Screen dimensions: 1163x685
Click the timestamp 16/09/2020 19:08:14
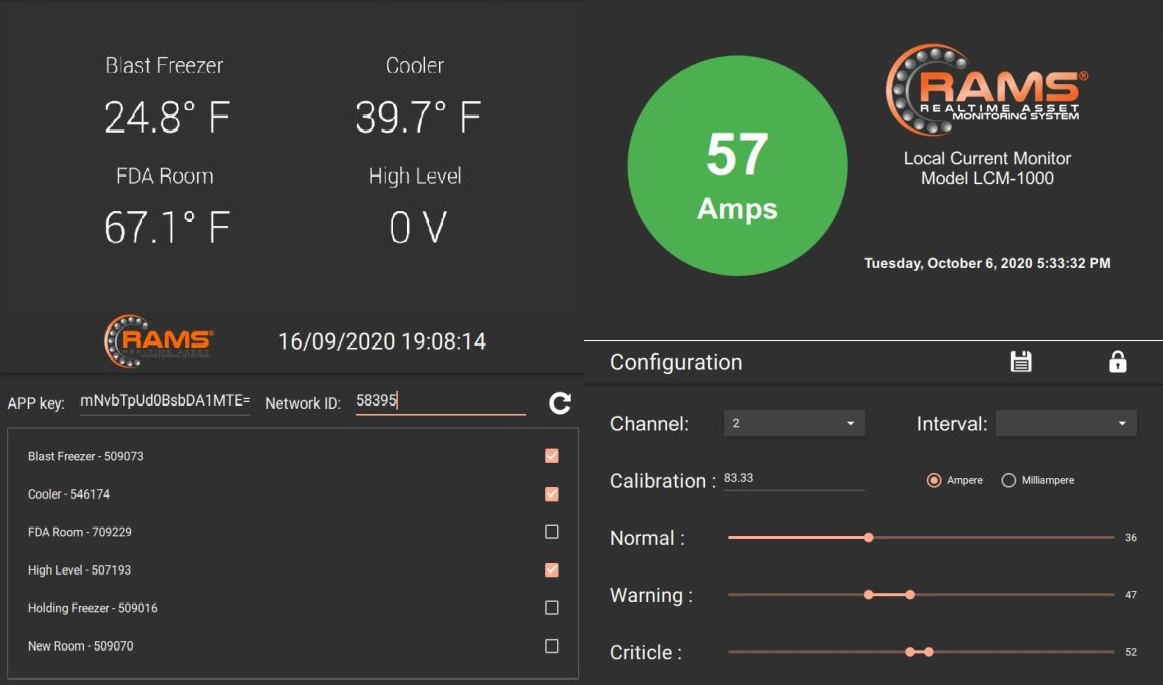382,341
